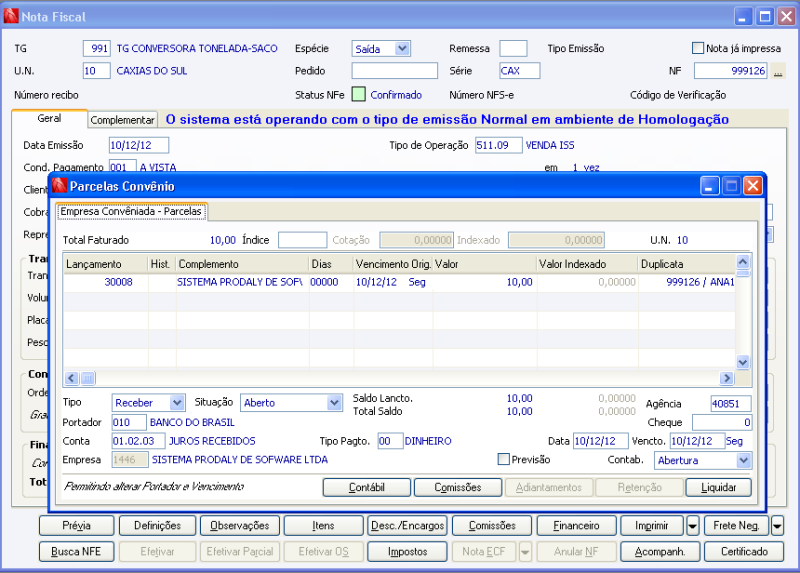Image resolution: width=800 pixels, height=573 pixels.
Task: Click the Nota Fiscal window title icon
Action: pyautogui.click(x=11, y=16)
